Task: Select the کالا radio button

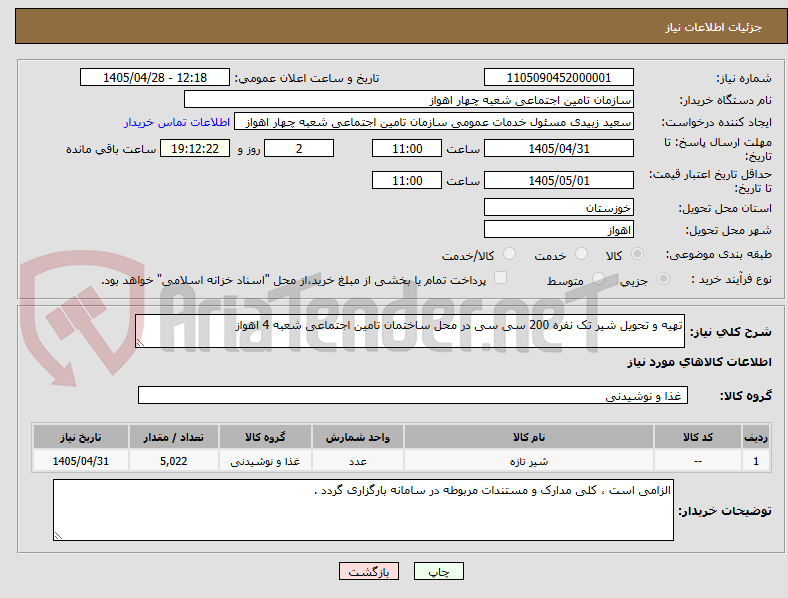Action: 637,254
